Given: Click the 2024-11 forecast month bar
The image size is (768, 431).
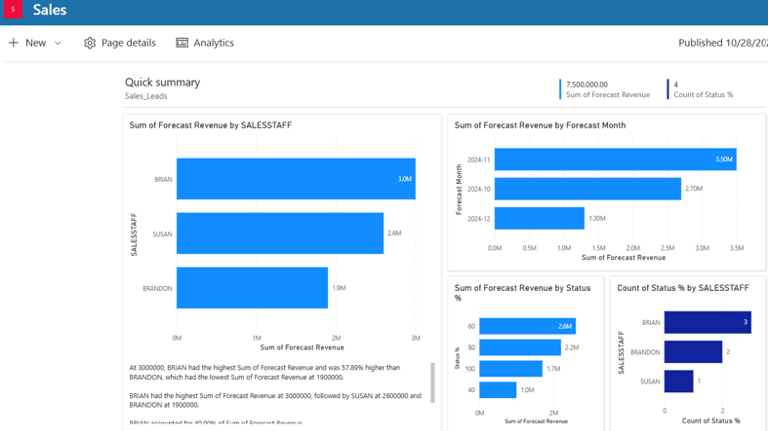Looking at the screenshot, I should click(x=615, y=159).
